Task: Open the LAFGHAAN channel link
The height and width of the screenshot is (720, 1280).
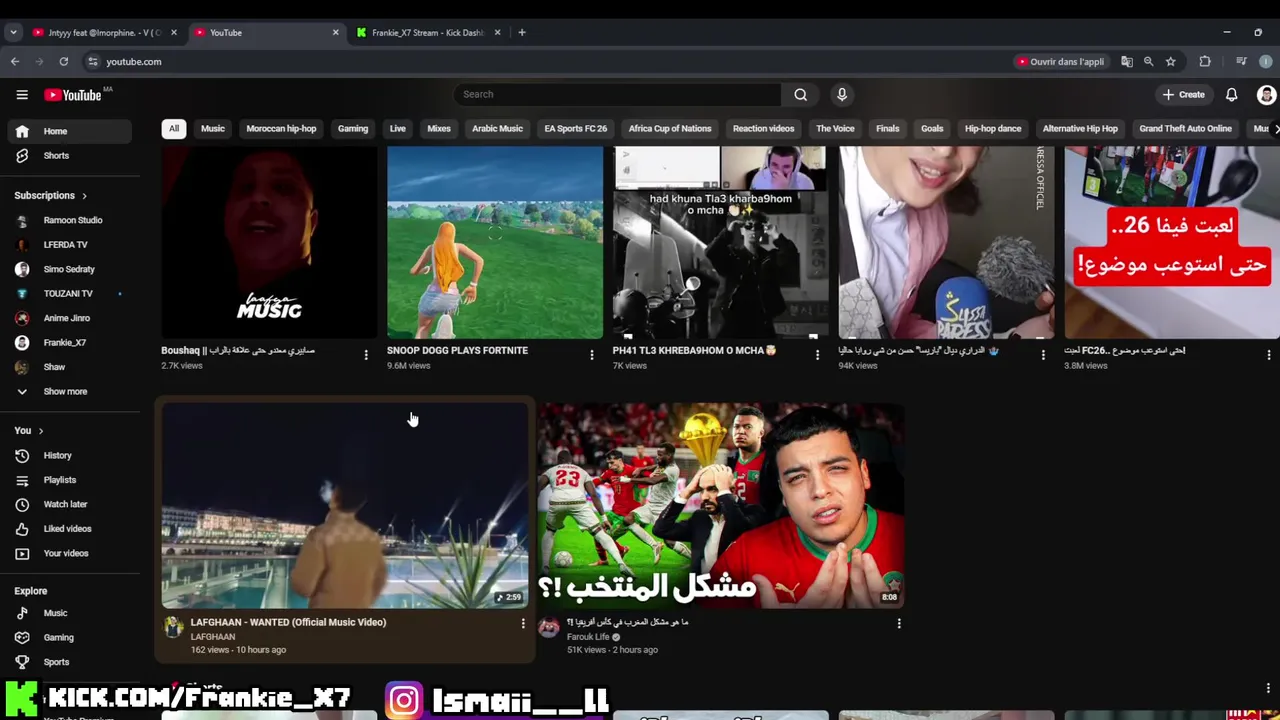Action: (213, 637)
